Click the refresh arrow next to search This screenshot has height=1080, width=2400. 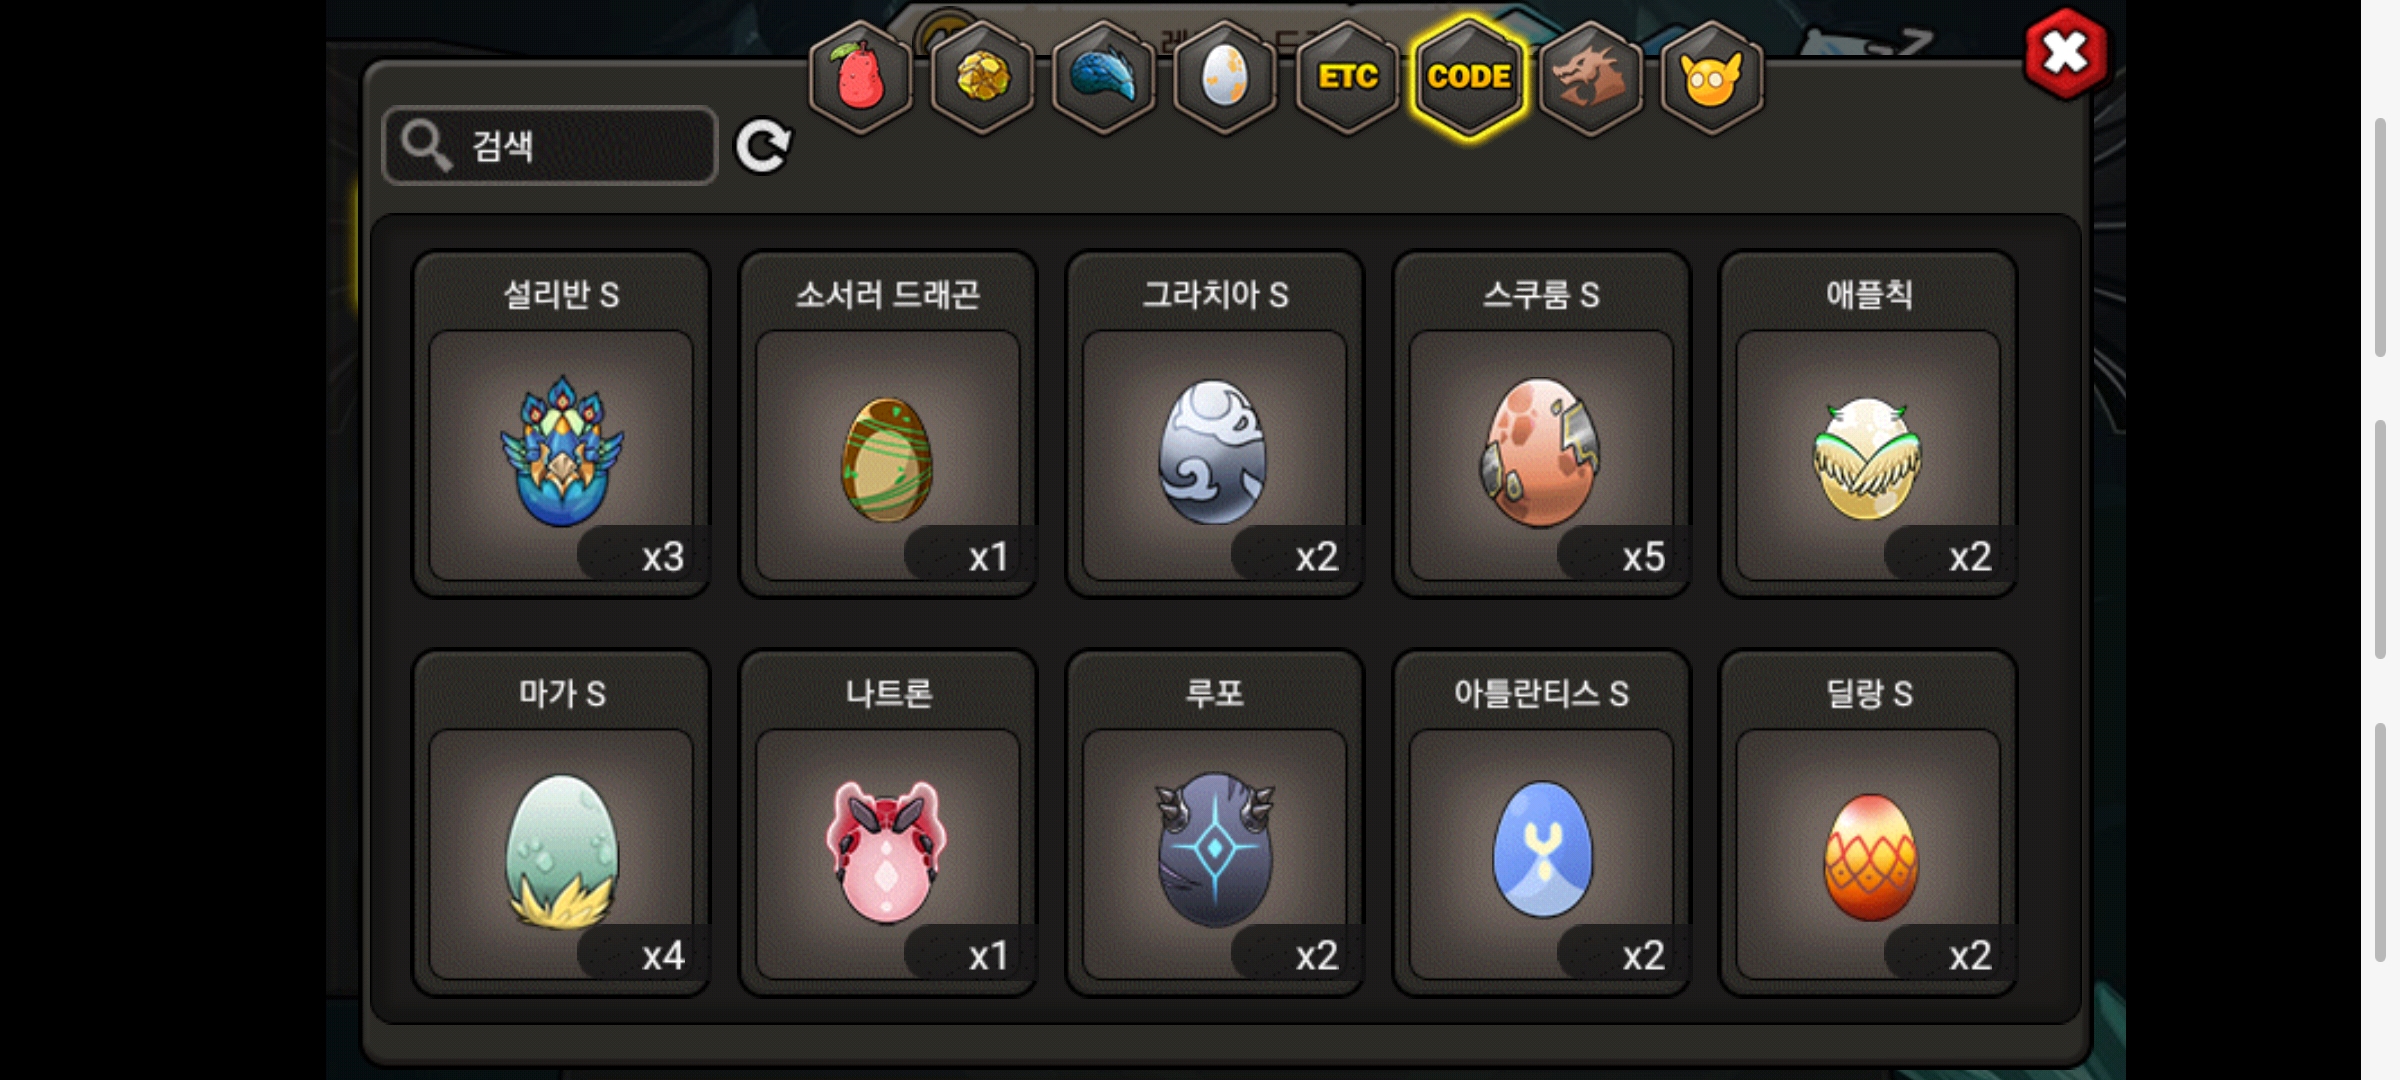763,147
